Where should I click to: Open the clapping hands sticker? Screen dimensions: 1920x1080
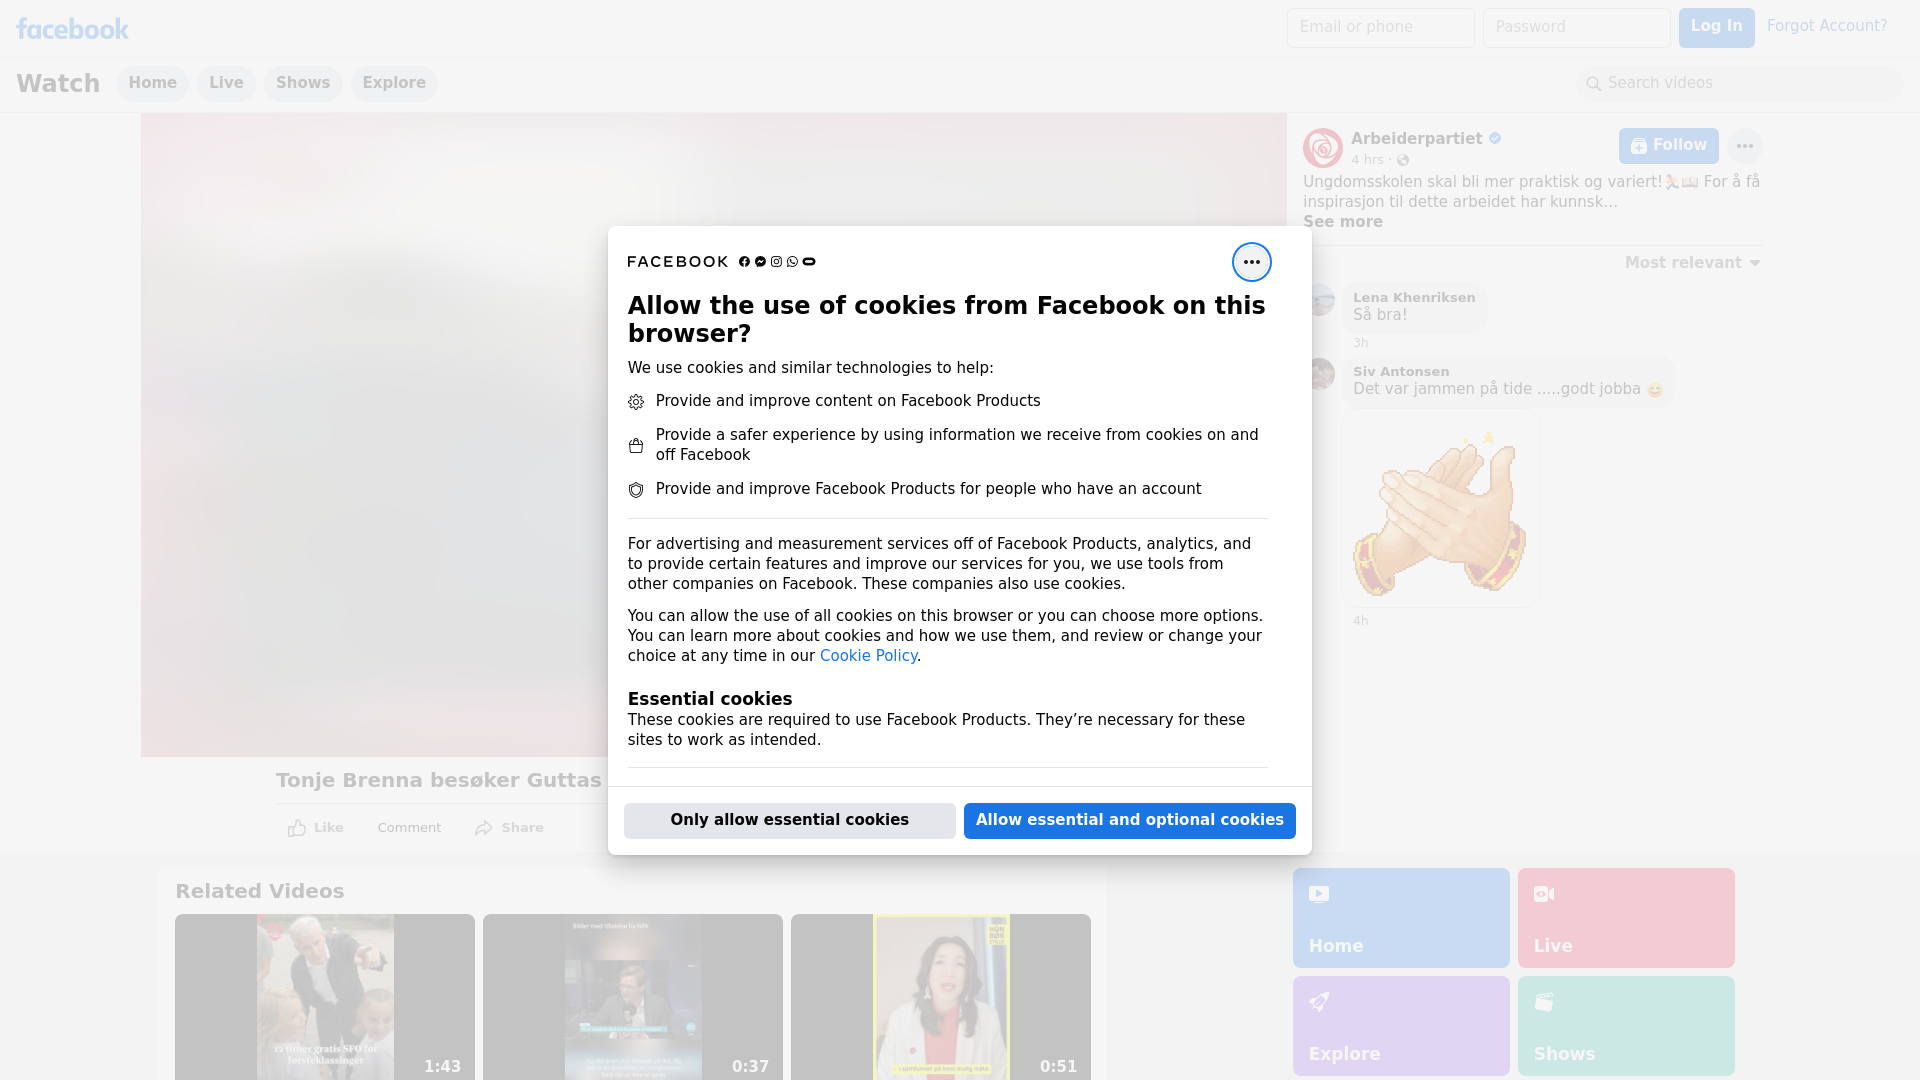[1440, 510]
